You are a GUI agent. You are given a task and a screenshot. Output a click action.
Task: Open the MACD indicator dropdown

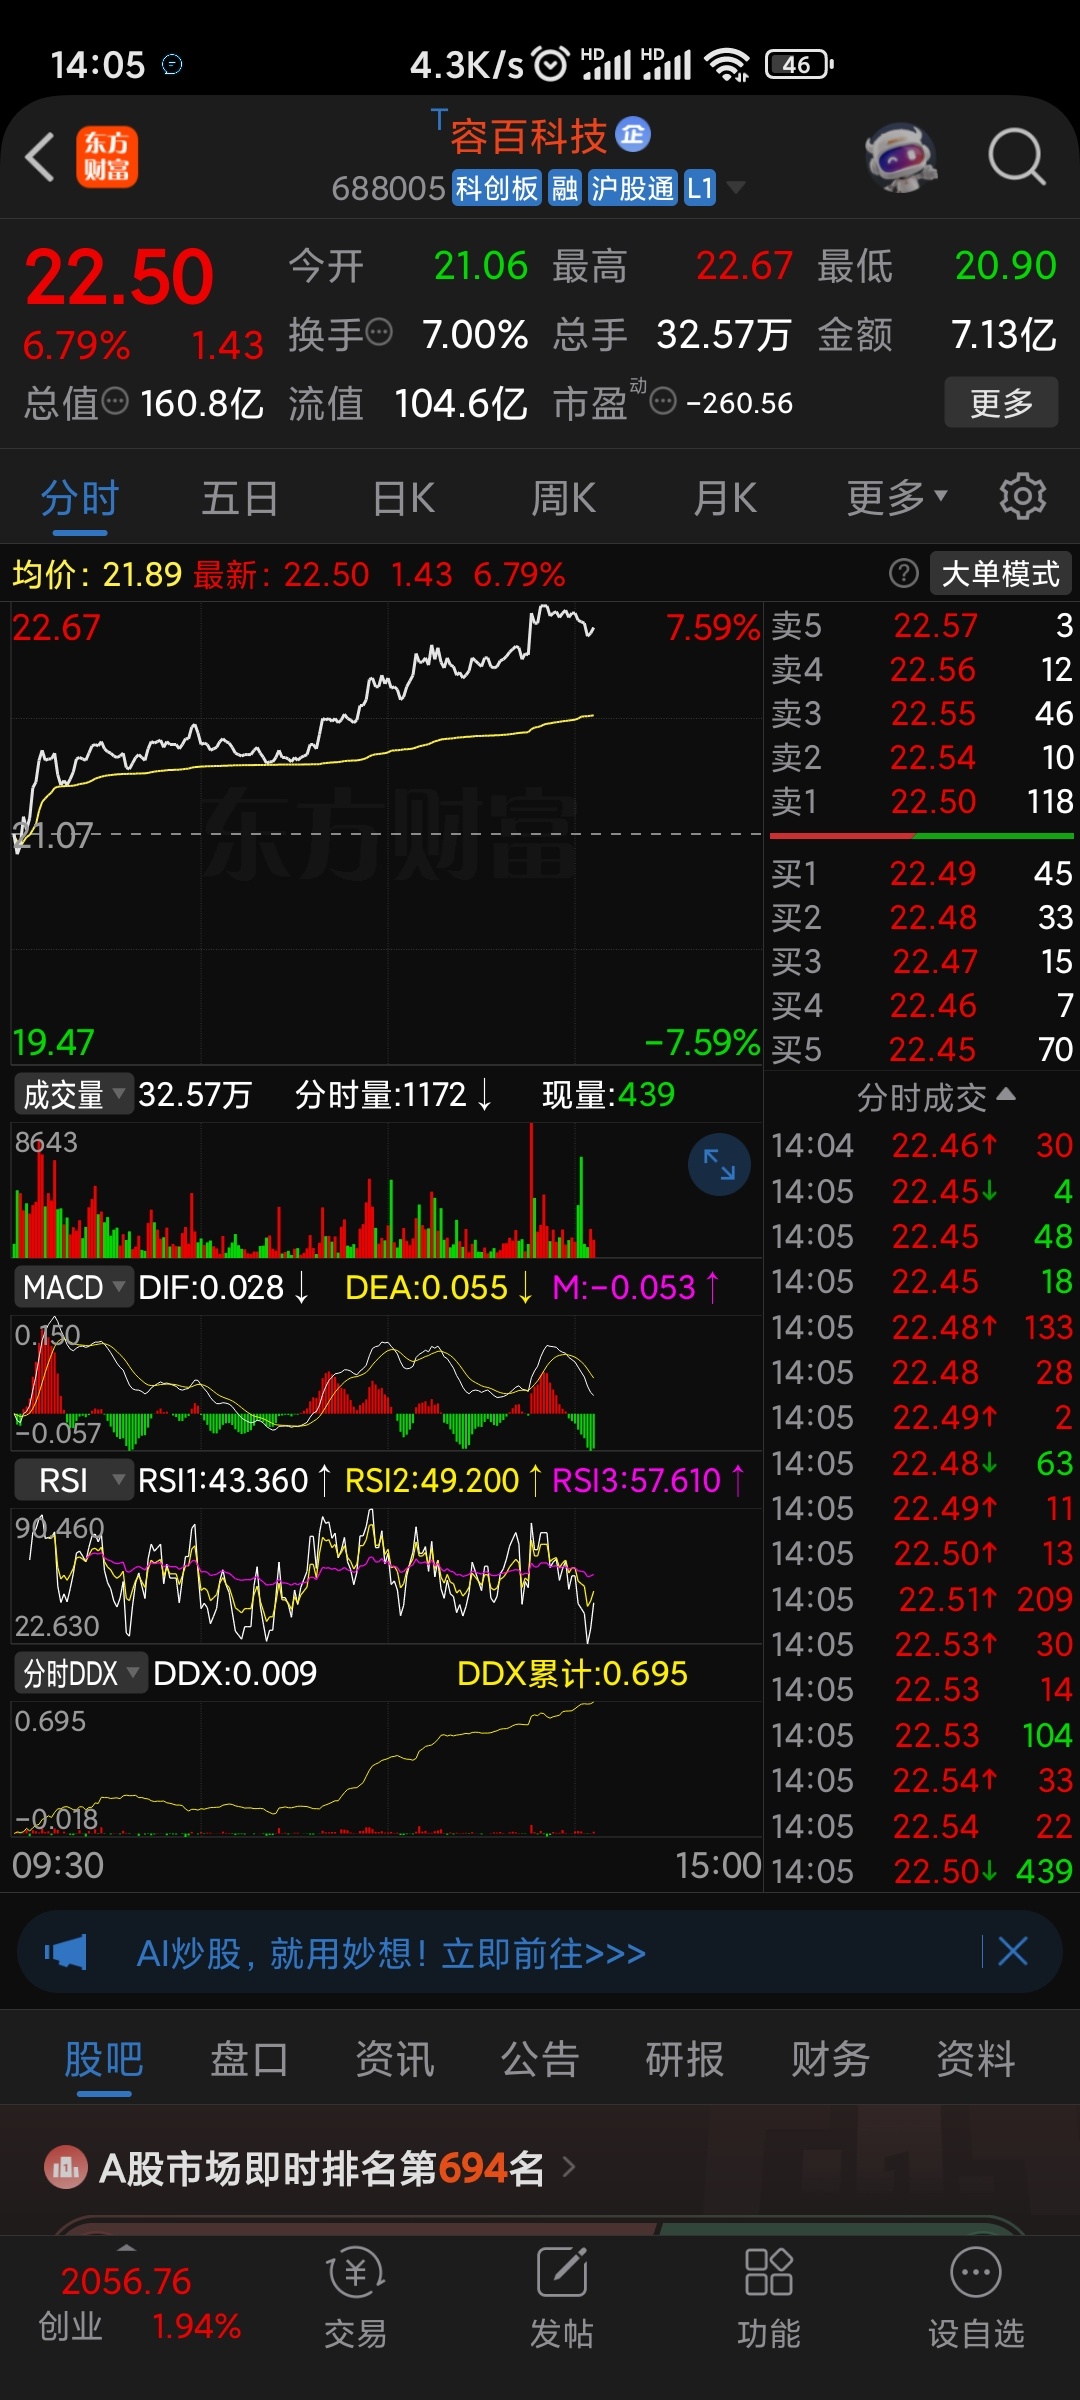pyautogui.click(x=72, y=1287)
